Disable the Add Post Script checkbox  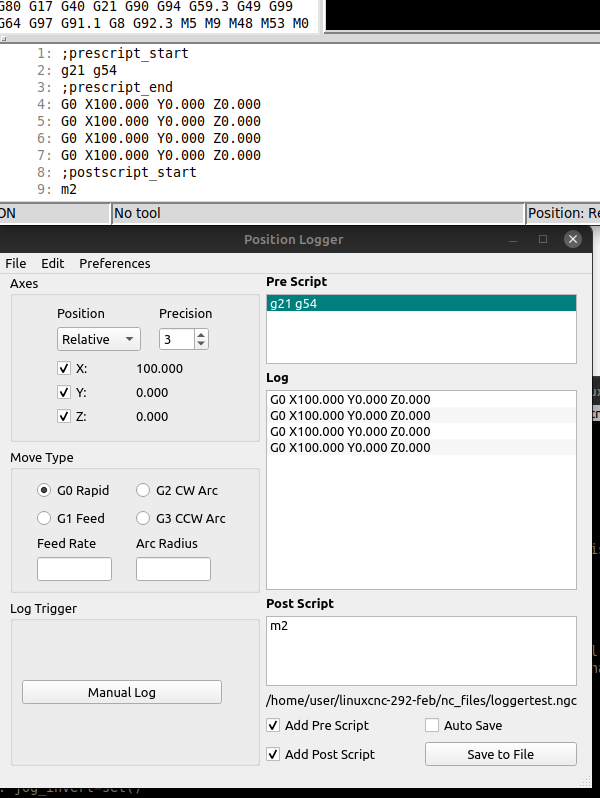273,754
